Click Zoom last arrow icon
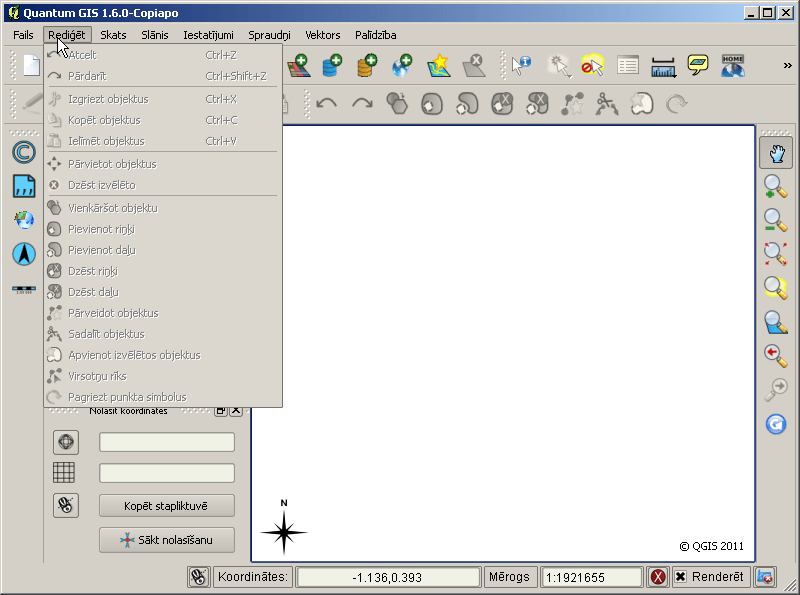The image size is (800, 595). pos(776,356)
